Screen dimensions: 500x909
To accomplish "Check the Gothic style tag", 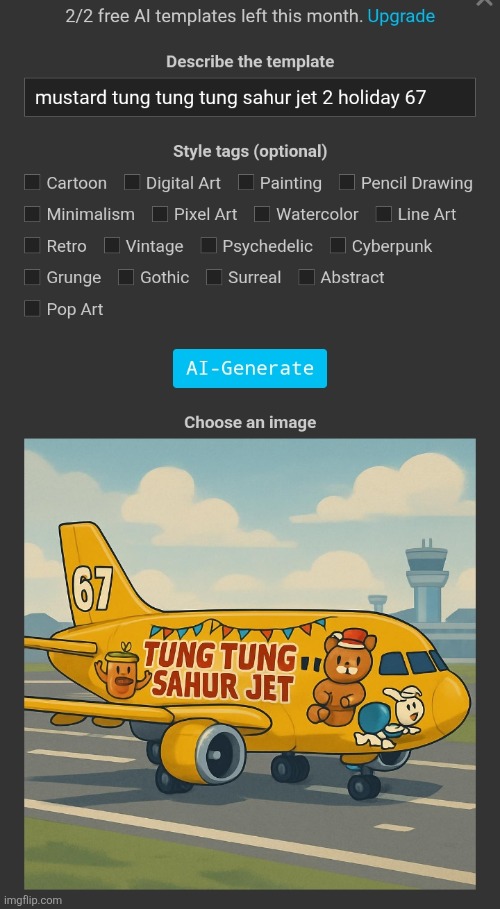I will (x=125, y=277).
